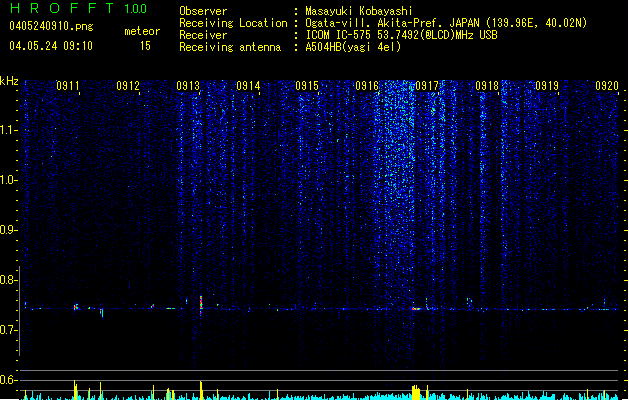
Task: Click the Observer label
Action: tap(203, 11)
